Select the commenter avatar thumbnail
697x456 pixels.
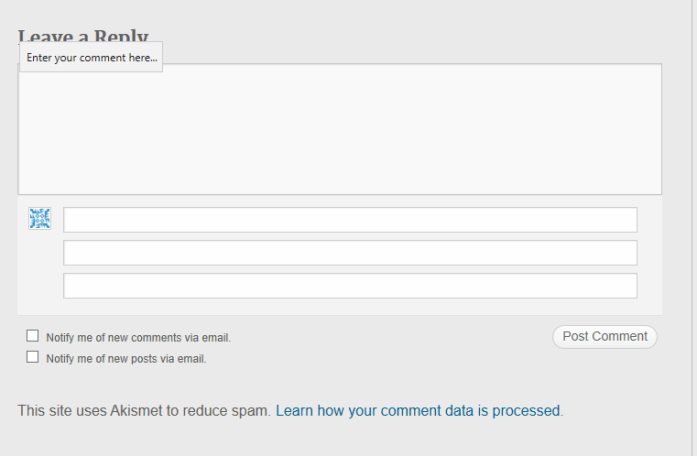pyautogui.click(x=40, y=219)
